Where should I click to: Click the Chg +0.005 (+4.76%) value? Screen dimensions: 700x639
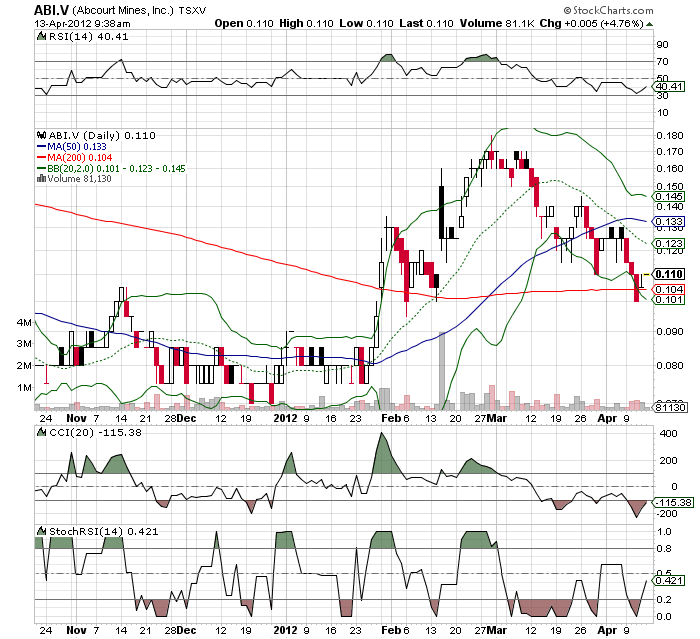pyautogui.click(x=592, y=23)
